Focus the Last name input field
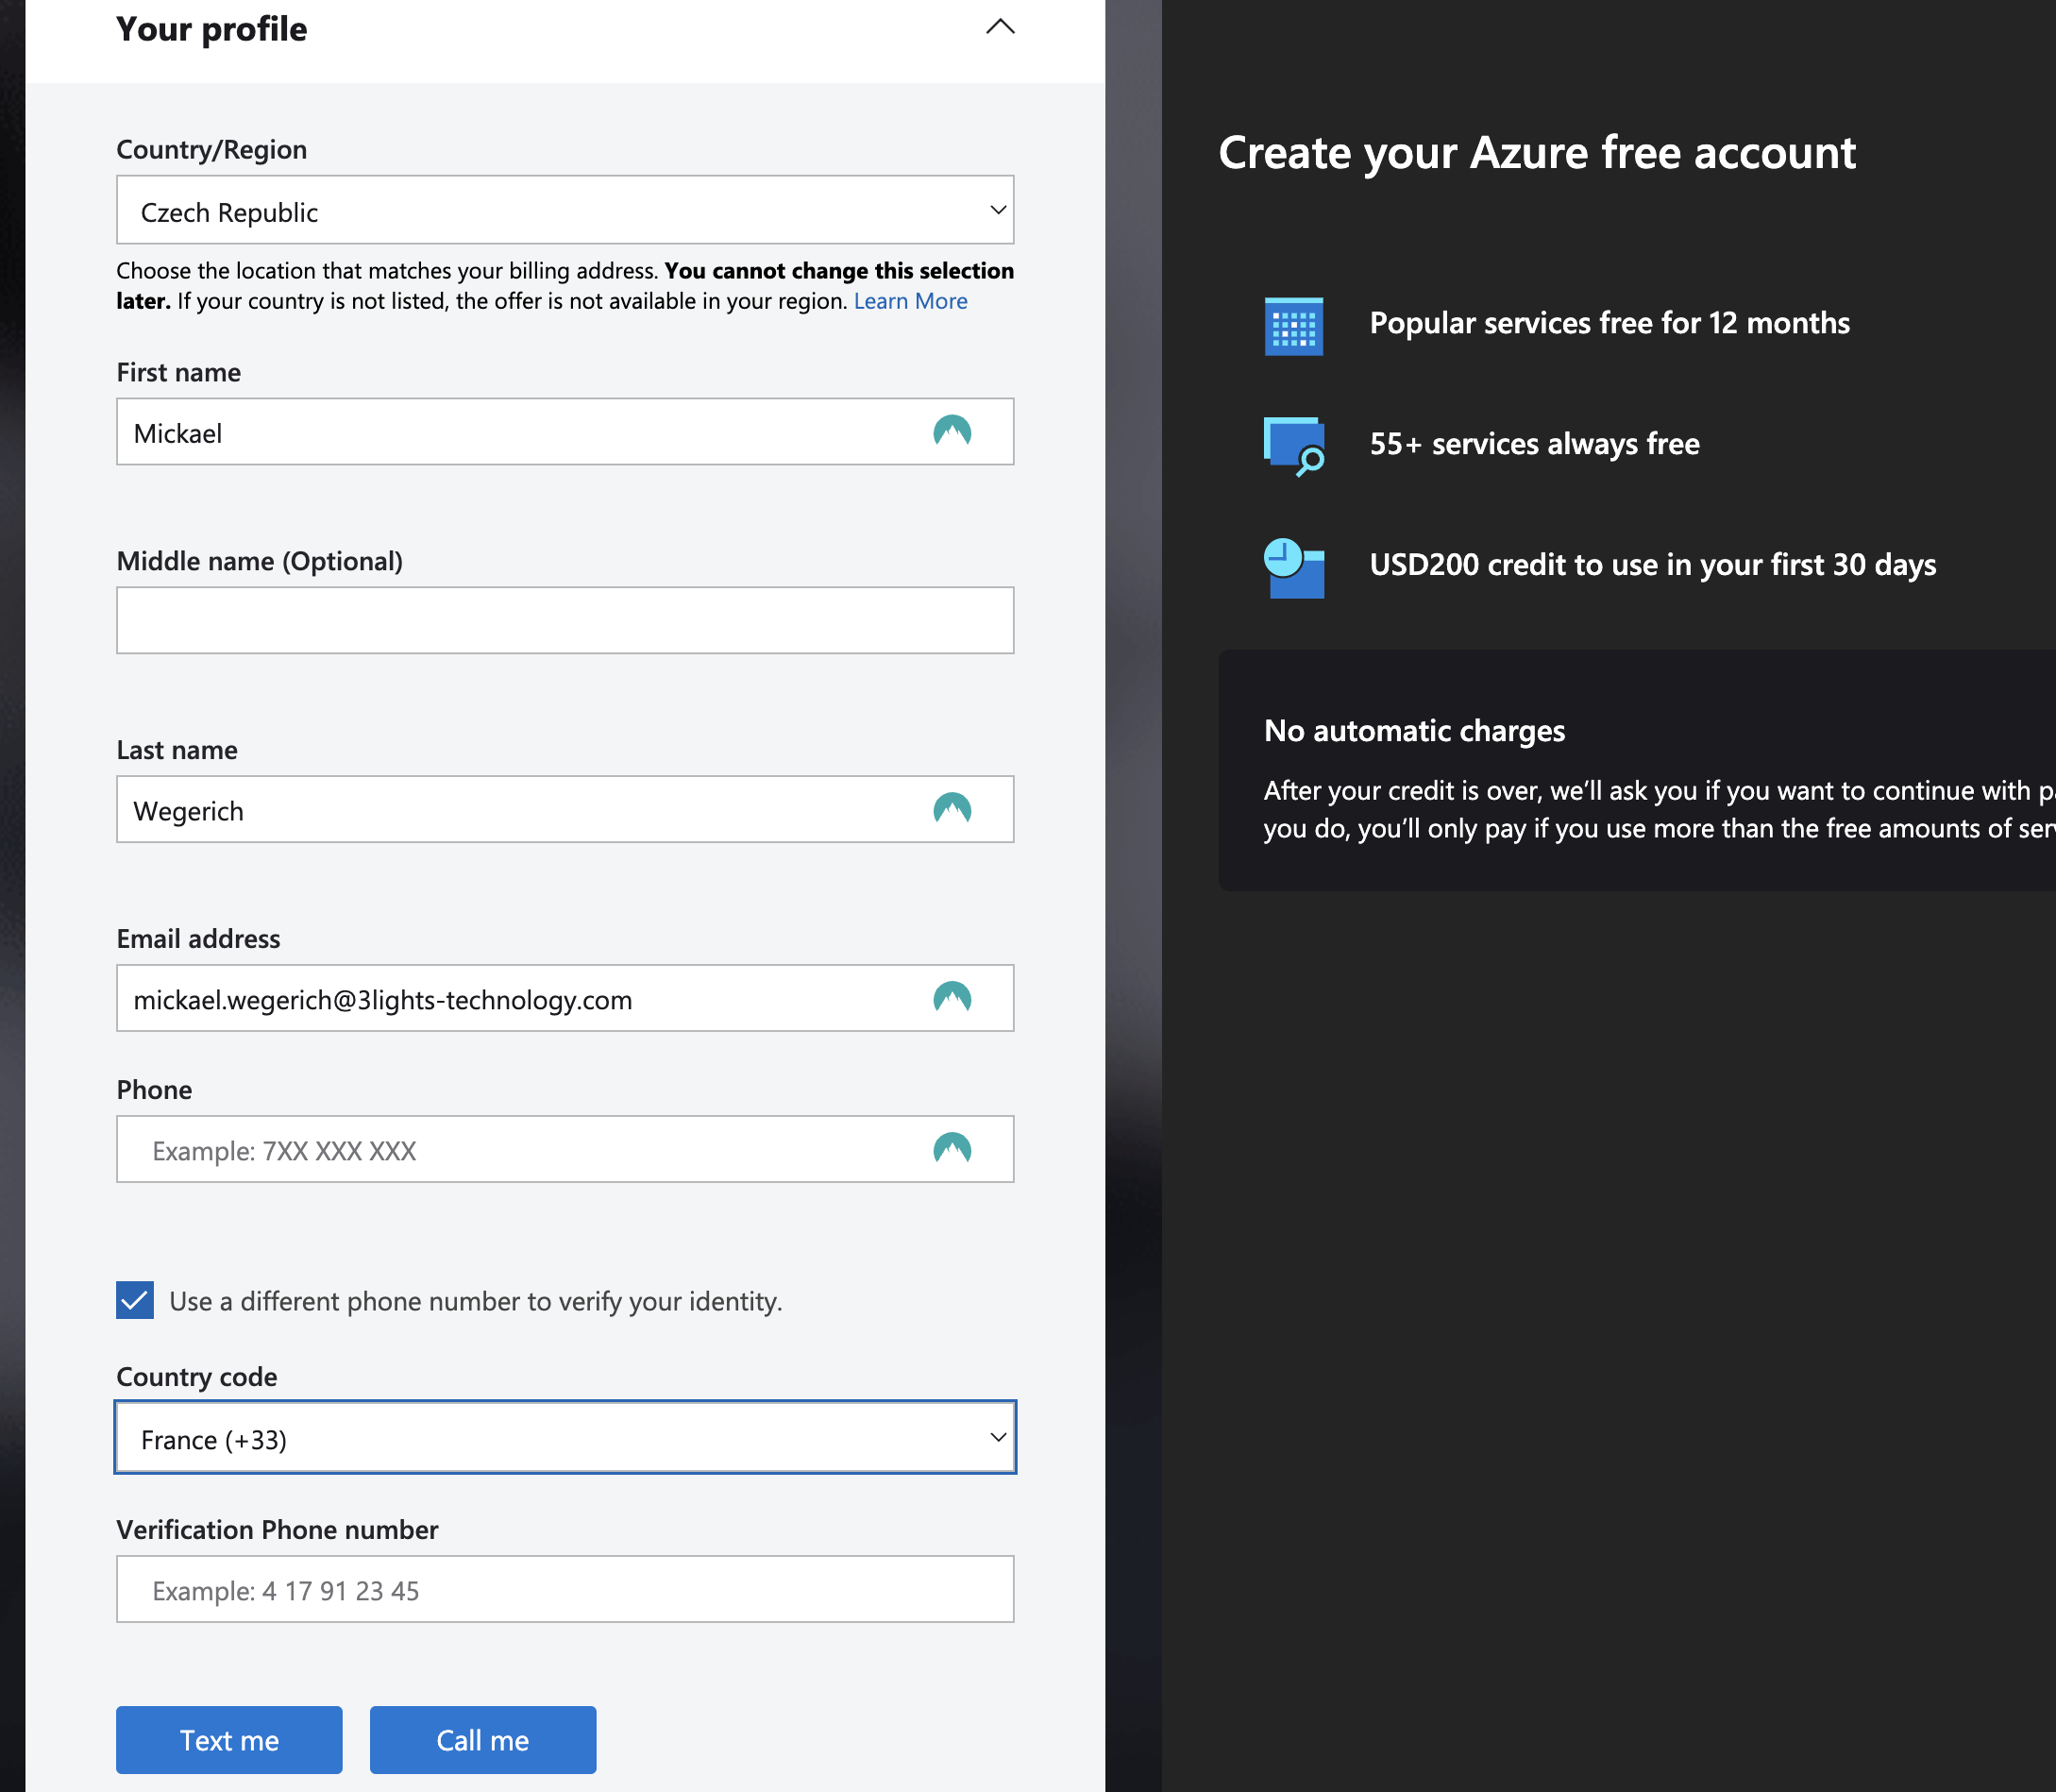 point(565,809)
